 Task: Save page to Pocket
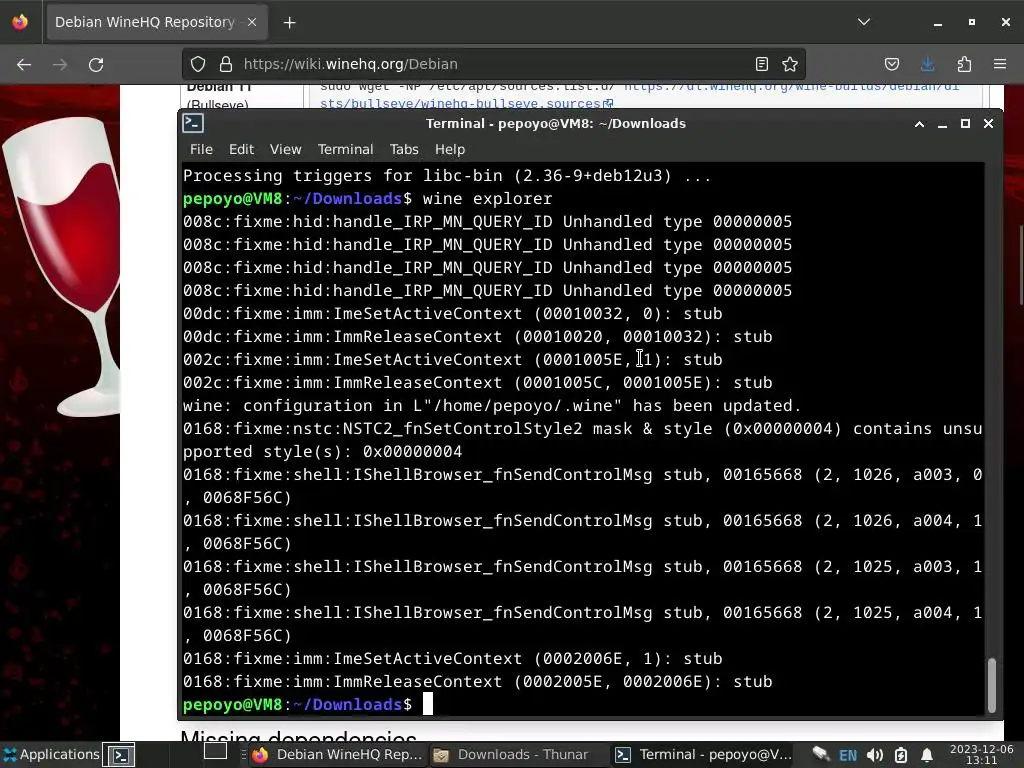click(x=891, y=64)
